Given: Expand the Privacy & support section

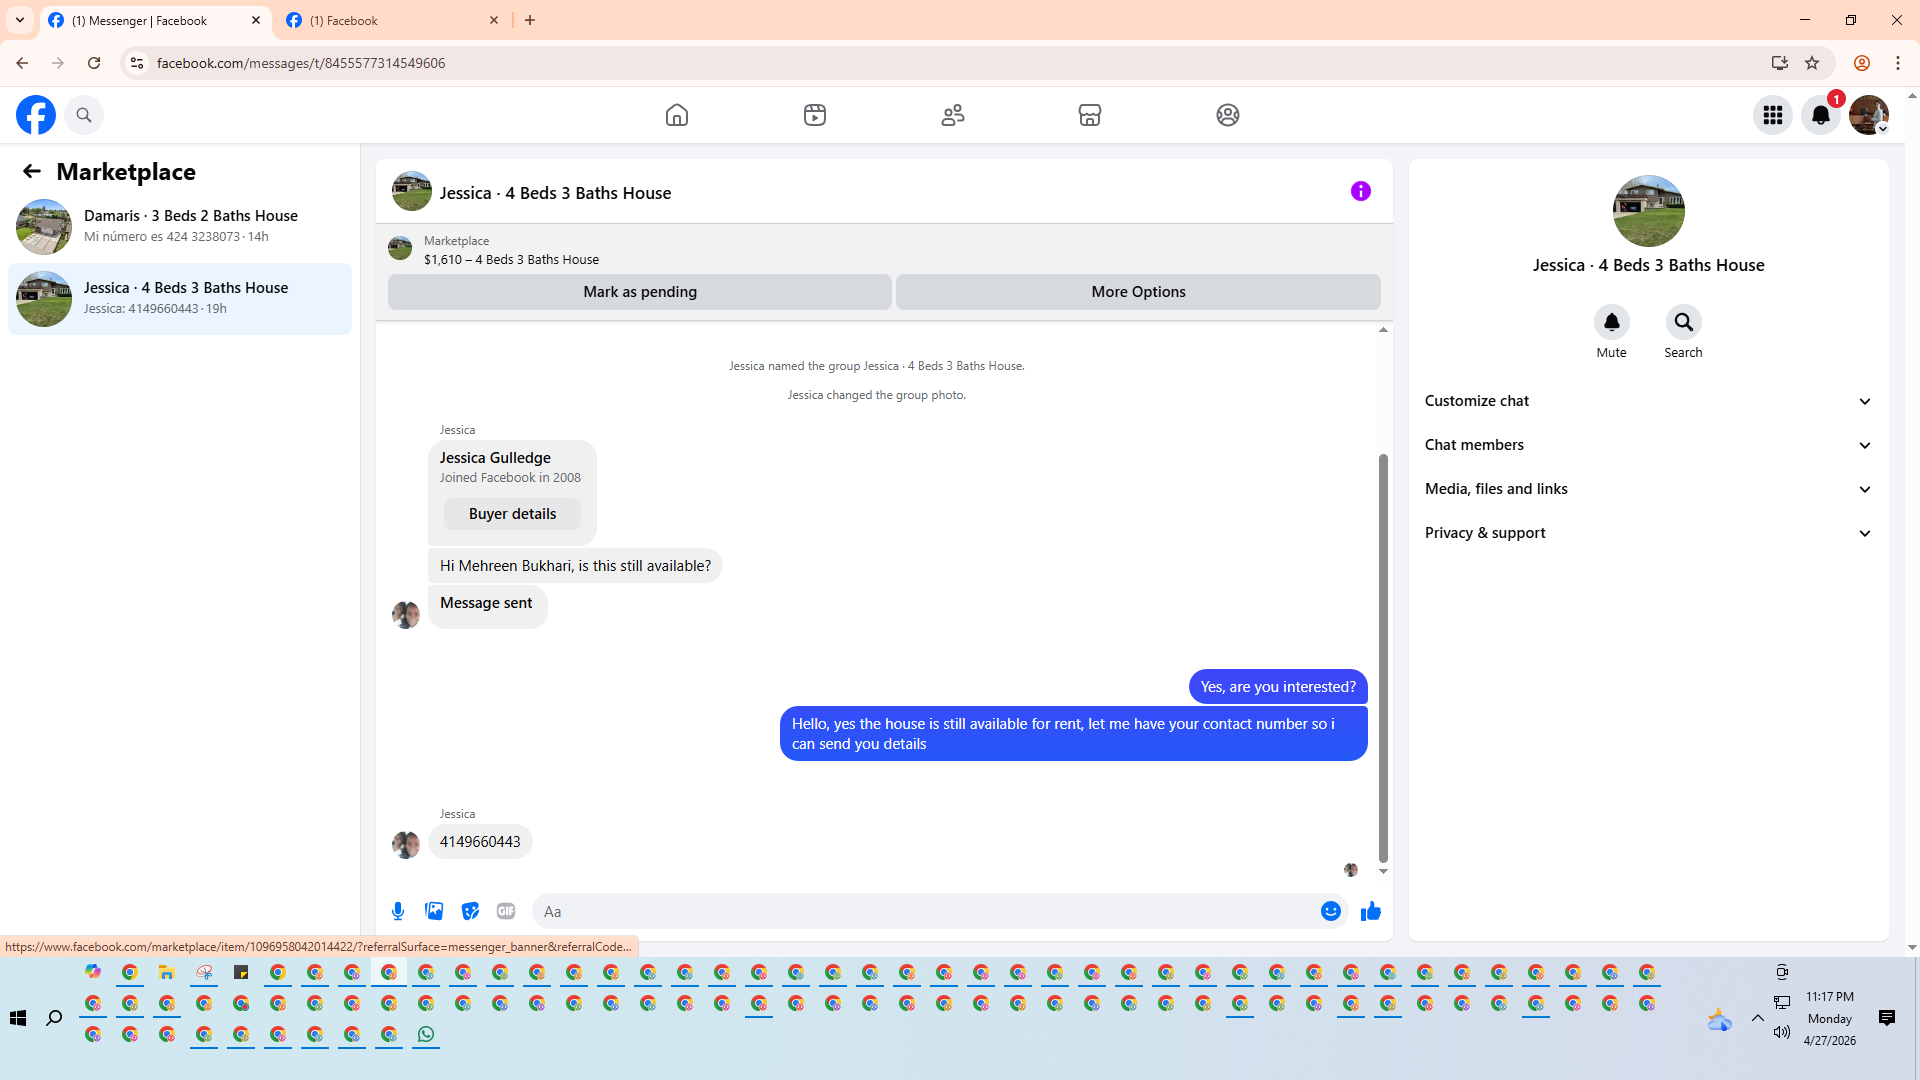Looking at the screenshot, I should pos(1648,533).
